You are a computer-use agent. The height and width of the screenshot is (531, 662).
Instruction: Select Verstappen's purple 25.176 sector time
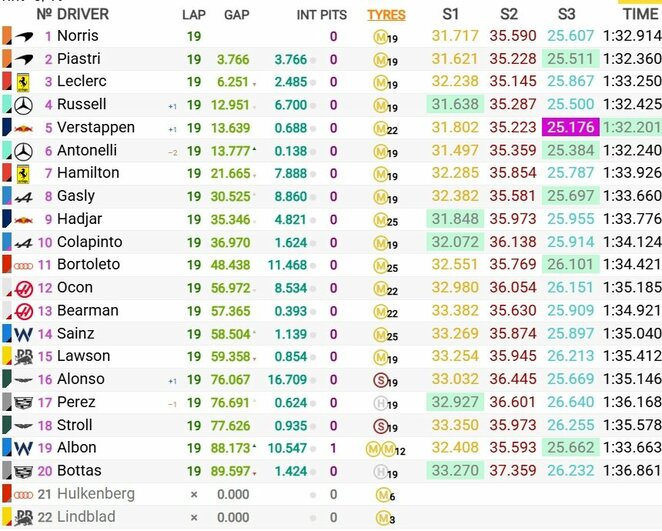pos(570,127)
